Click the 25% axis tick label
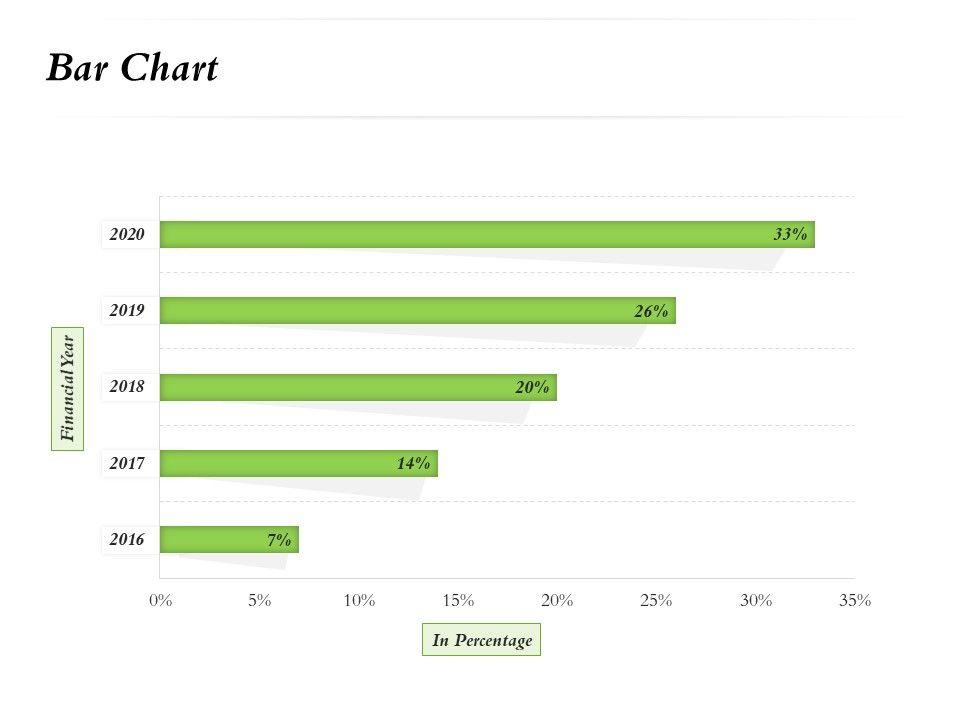Viewport: 960px width, 720px height. [656, 600]
